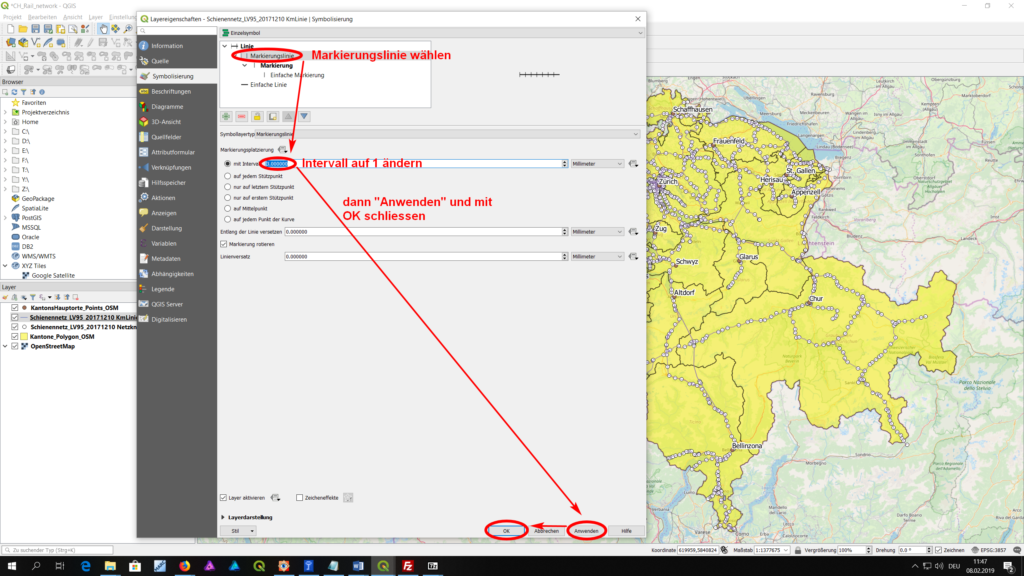Viewport: 1024px width, 576px height.
Task: Click the Abbrechen button
Action: [x=546, y=531]
